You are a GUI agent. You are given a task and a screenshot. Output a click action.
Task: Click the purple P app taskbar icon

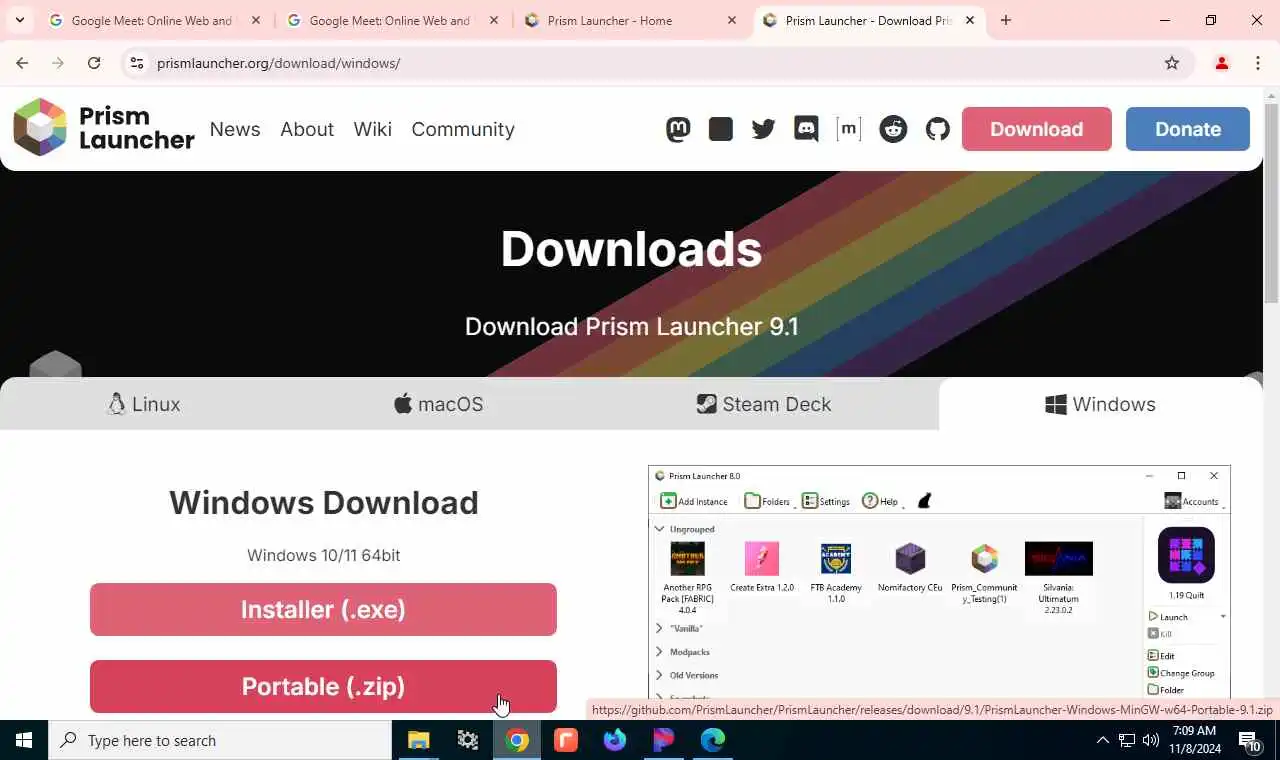pos(663,740)
